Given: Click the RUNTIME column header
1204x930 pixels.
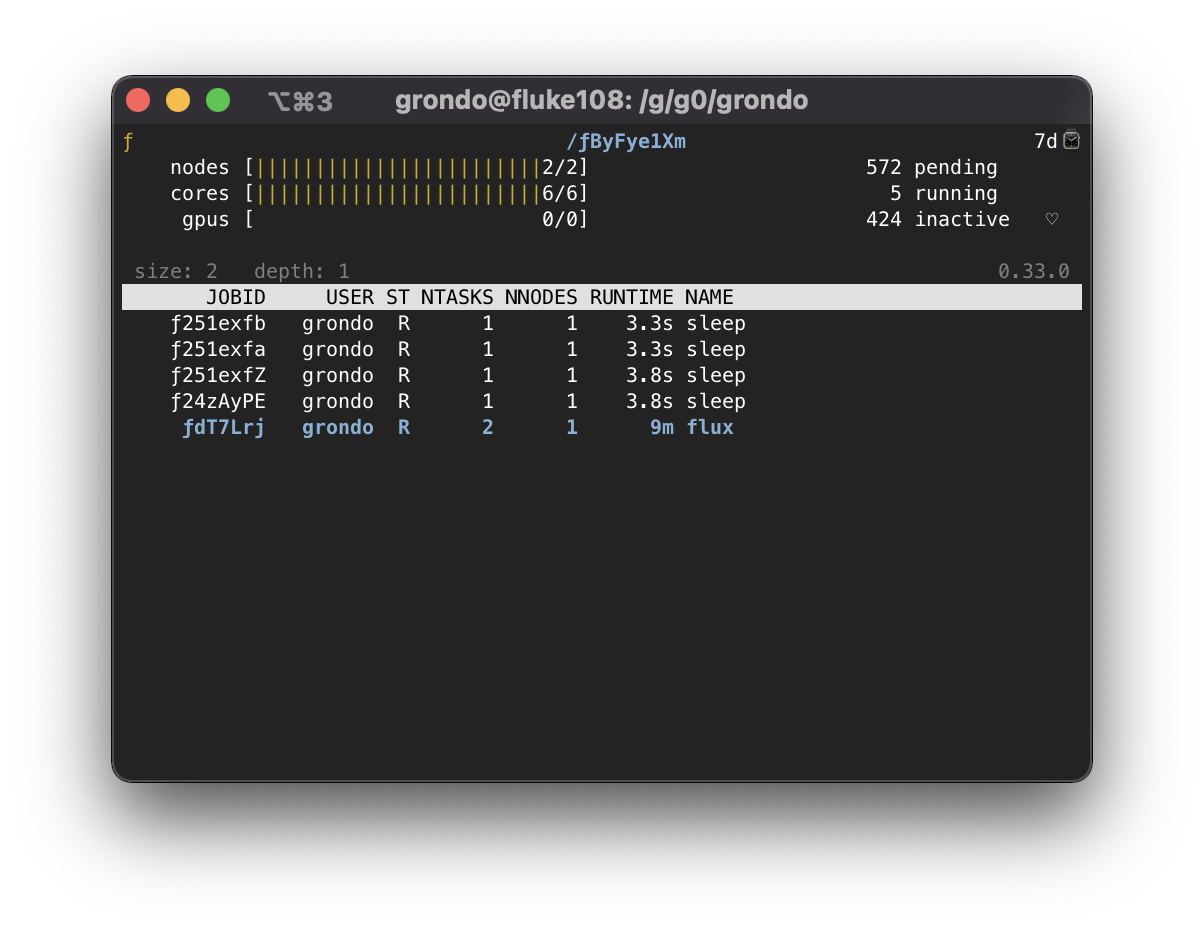Looking at the screenshot, I should pos(632,297).
